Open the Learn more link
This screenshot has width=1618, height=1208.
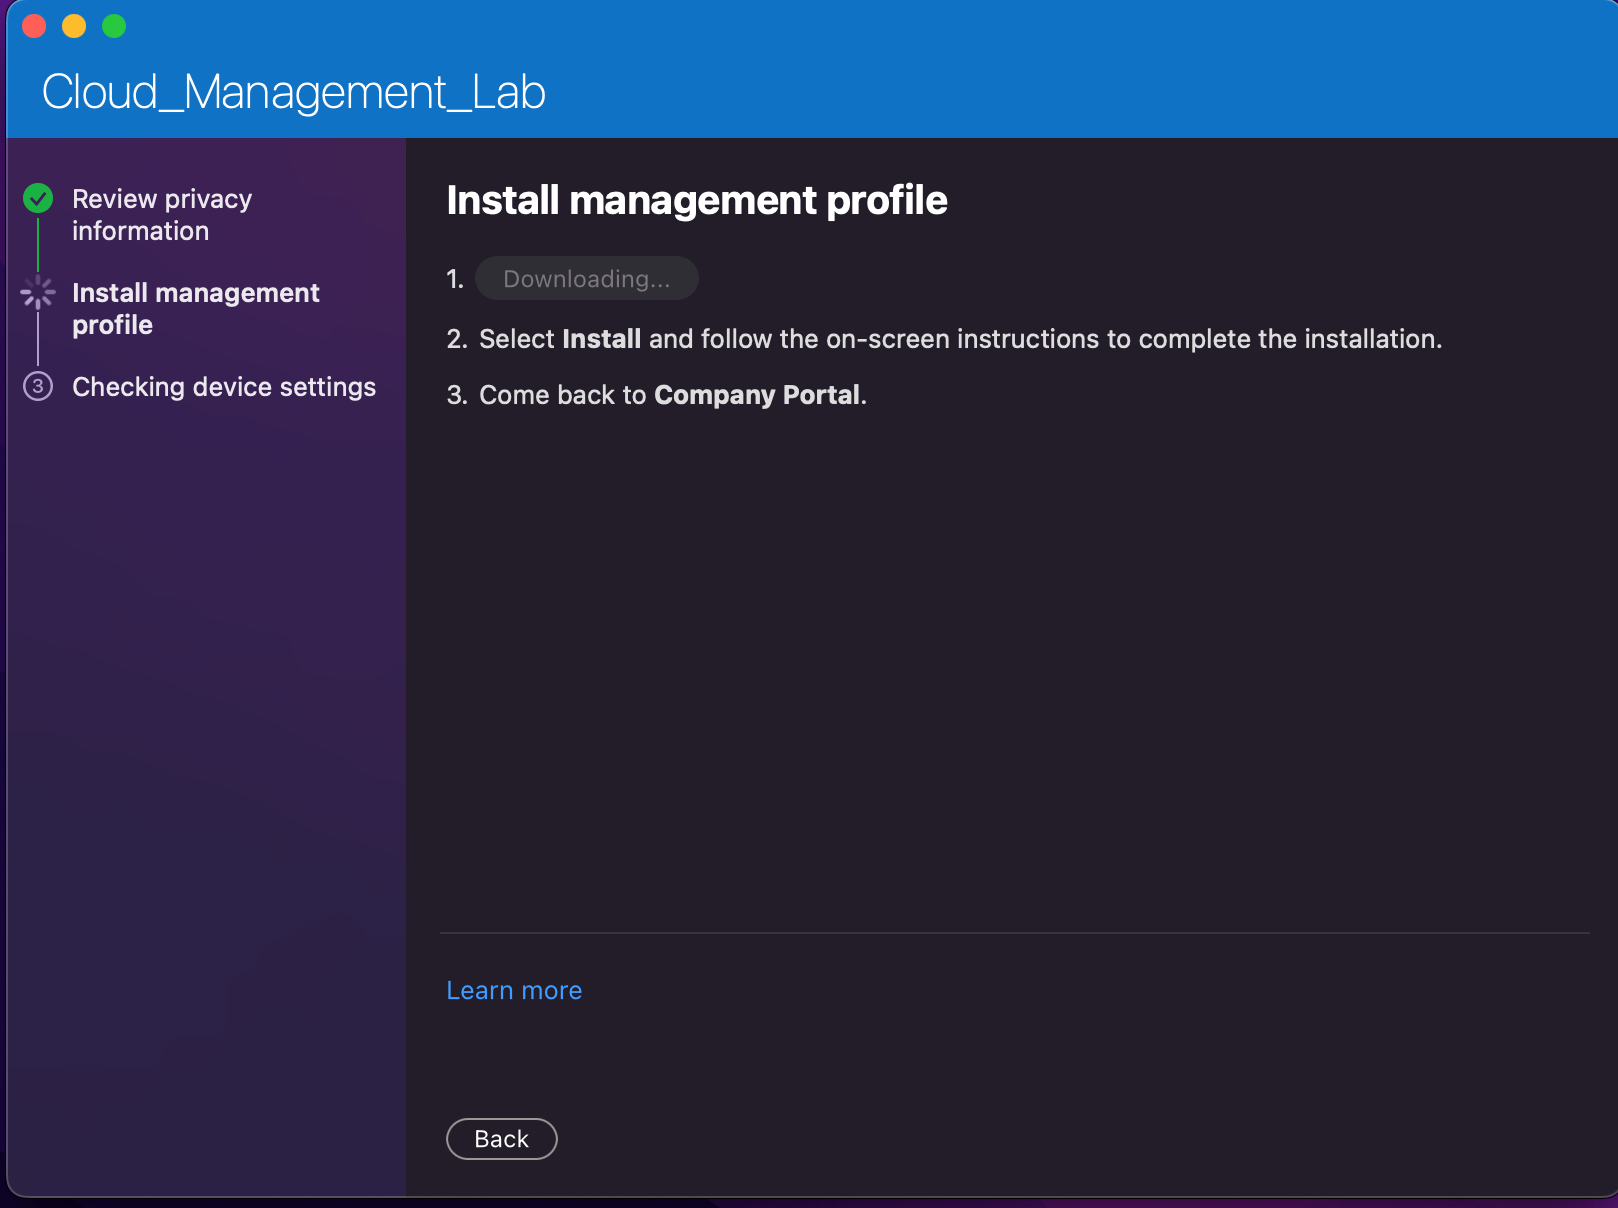514,990
